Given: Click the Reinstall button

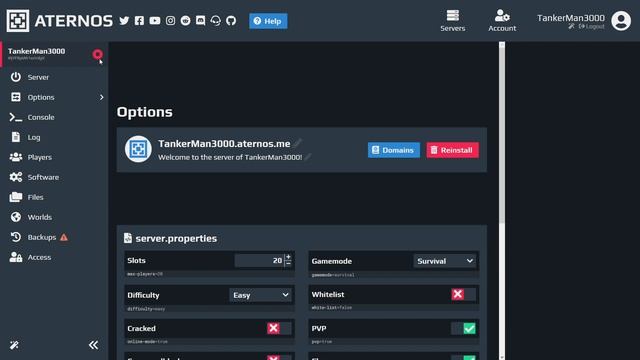Looking at the screenshot, I should 452,150.
